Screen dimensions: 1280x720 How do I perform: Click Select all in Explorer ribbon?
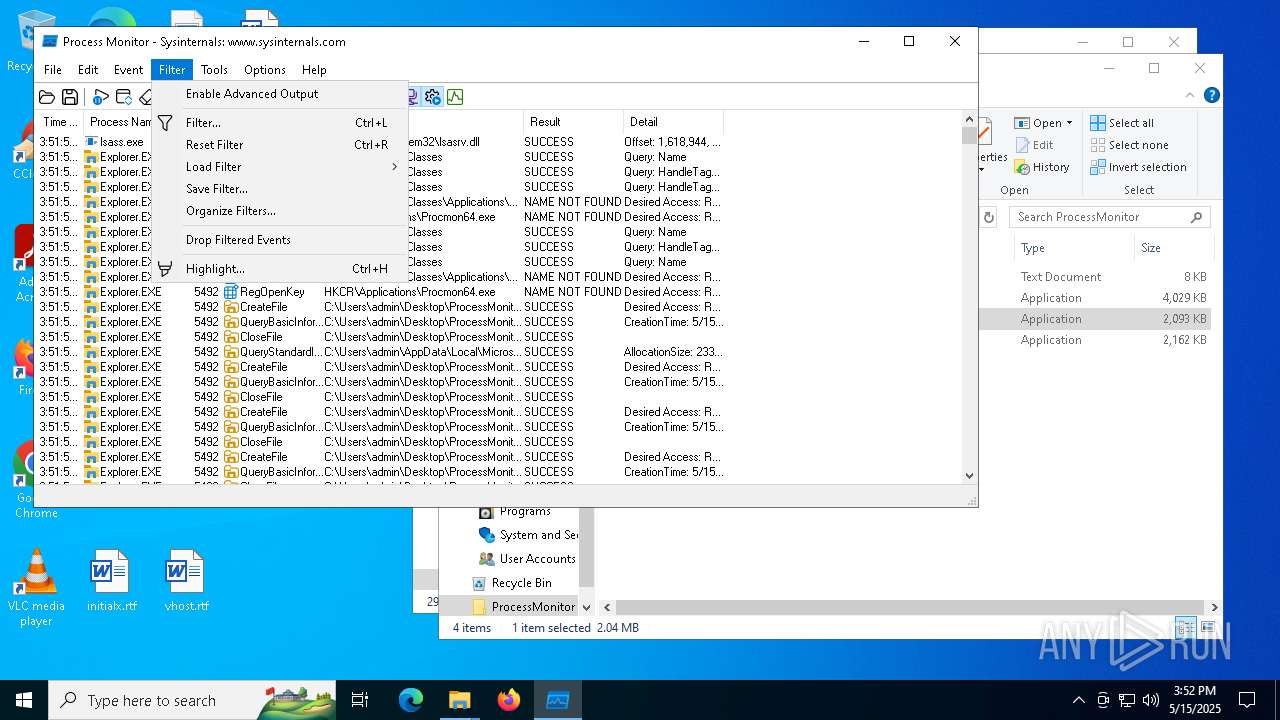1122,123
